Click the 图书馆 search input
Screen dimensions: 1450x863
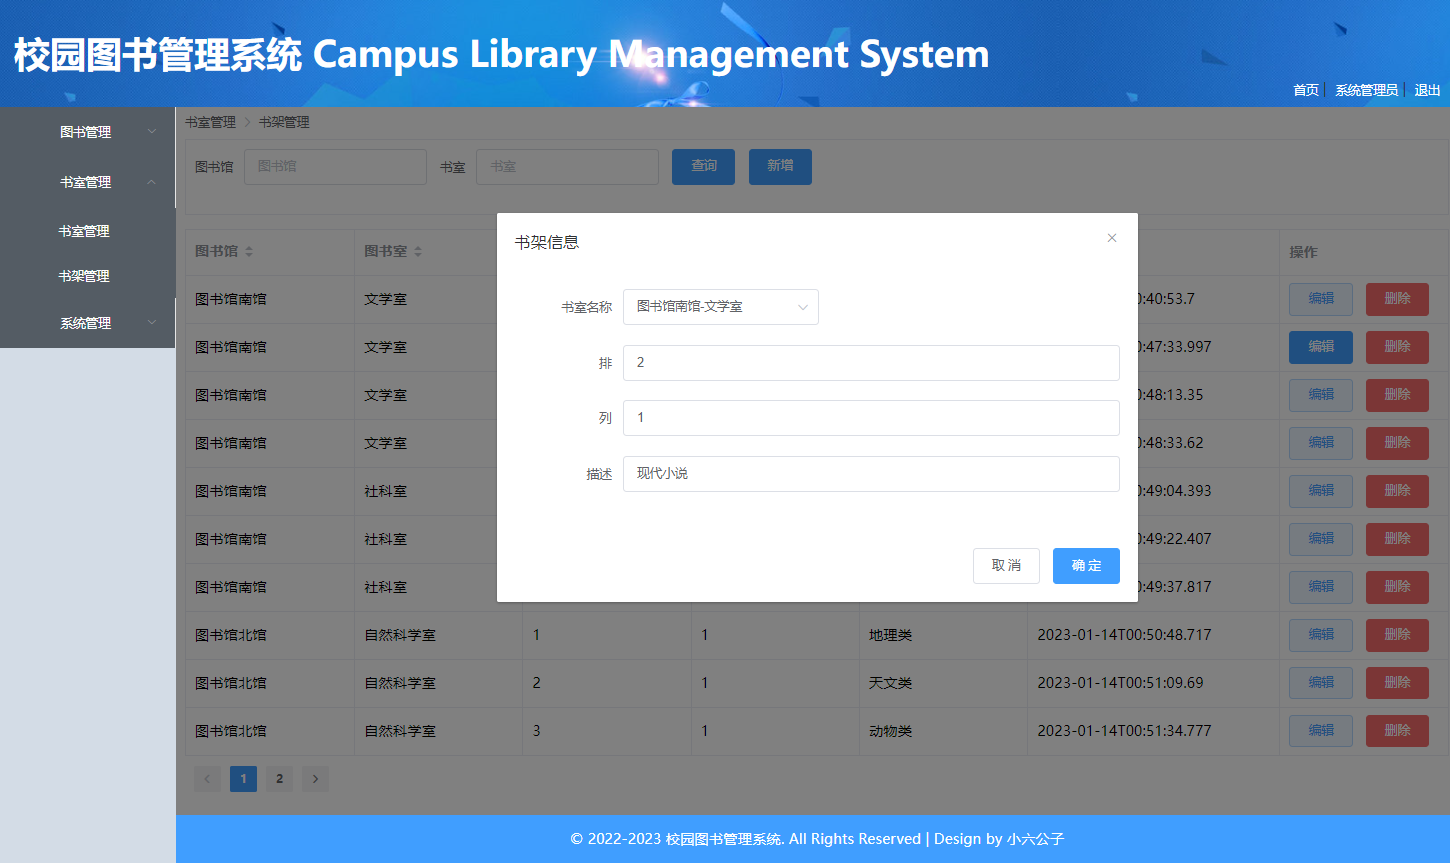[335, 167]
